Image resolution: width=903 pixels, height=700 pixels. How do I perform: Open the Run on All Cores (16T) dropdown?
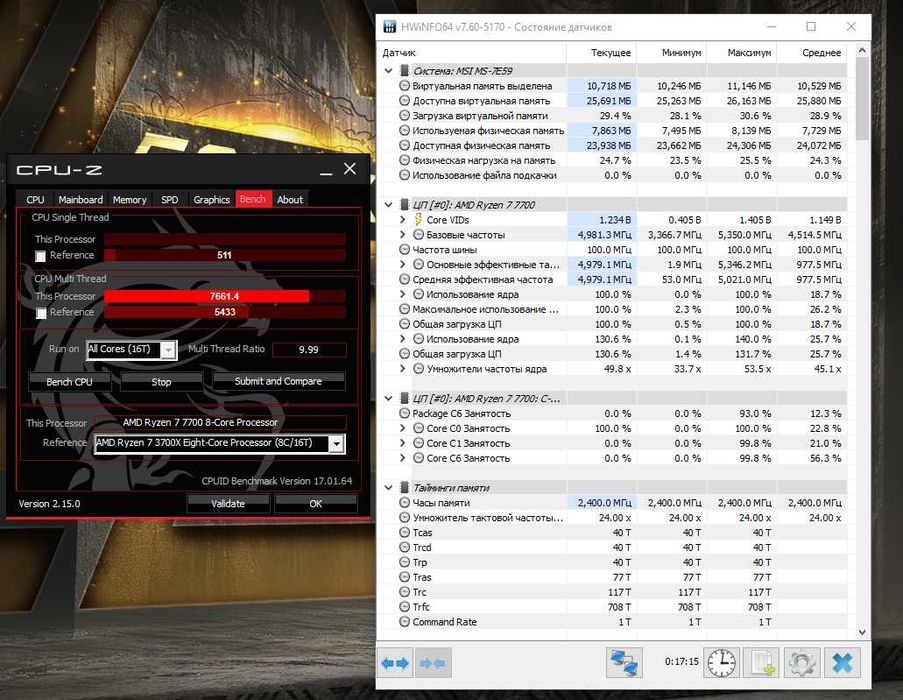click(x=168, y=350)
